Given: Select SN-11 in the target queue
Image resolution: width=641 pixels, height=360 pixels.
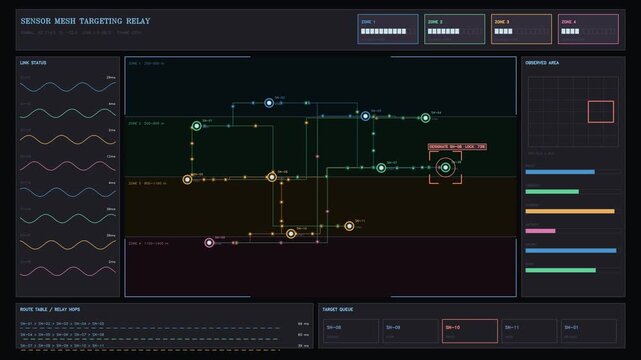Looking at the screenshot, I should [529, 331].
